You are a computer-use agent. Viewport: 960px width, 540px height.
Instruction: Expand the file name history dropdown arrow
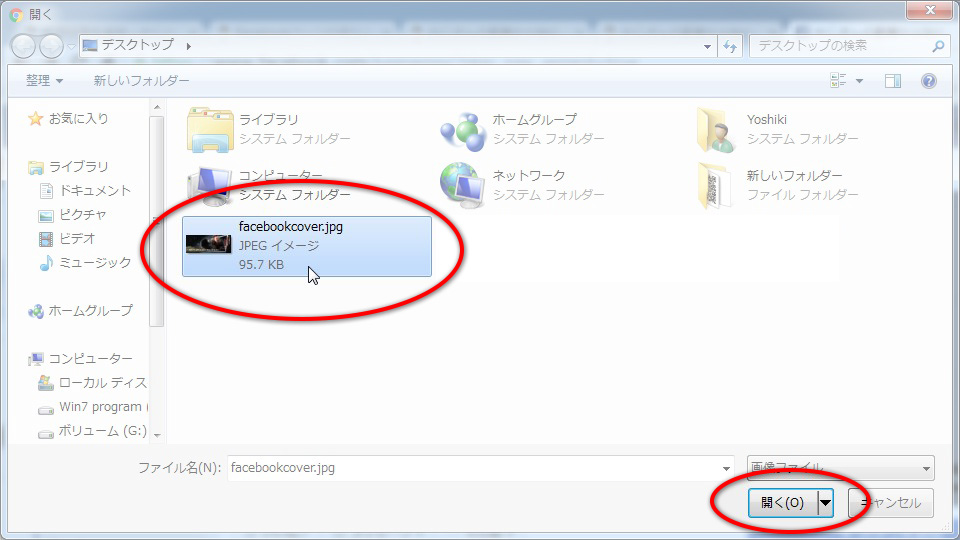(726, 468)
